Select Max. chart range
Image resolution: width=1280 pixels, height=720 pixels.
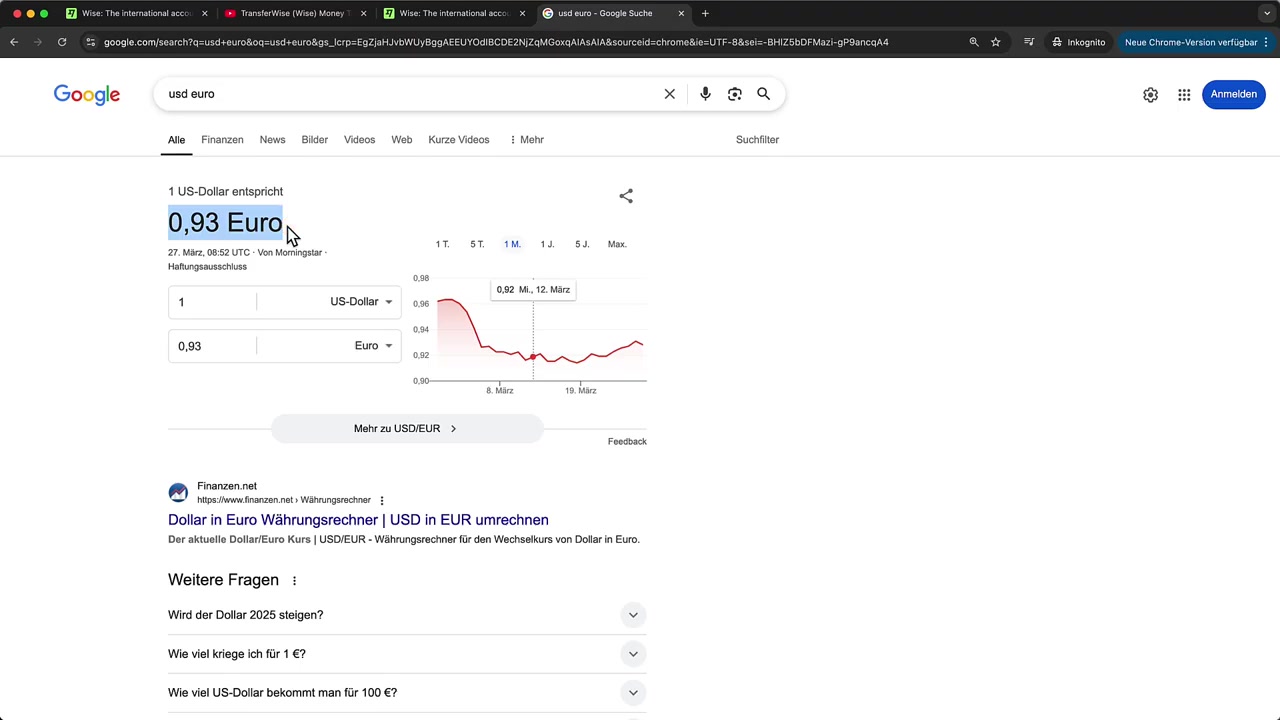(617, 244)
